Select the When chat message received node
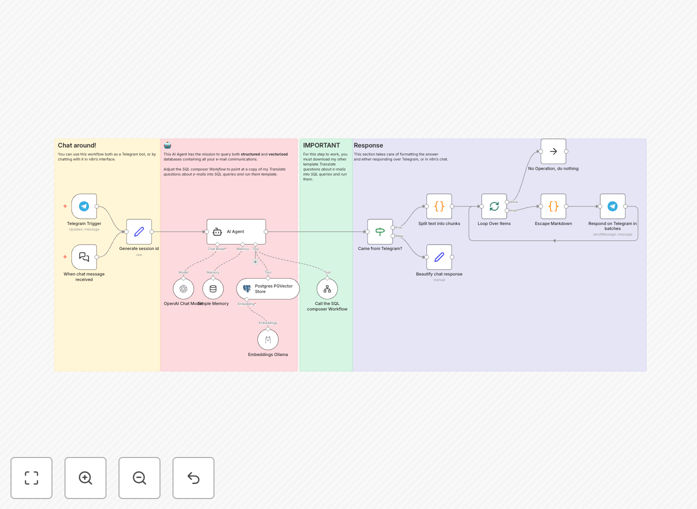 84,257
